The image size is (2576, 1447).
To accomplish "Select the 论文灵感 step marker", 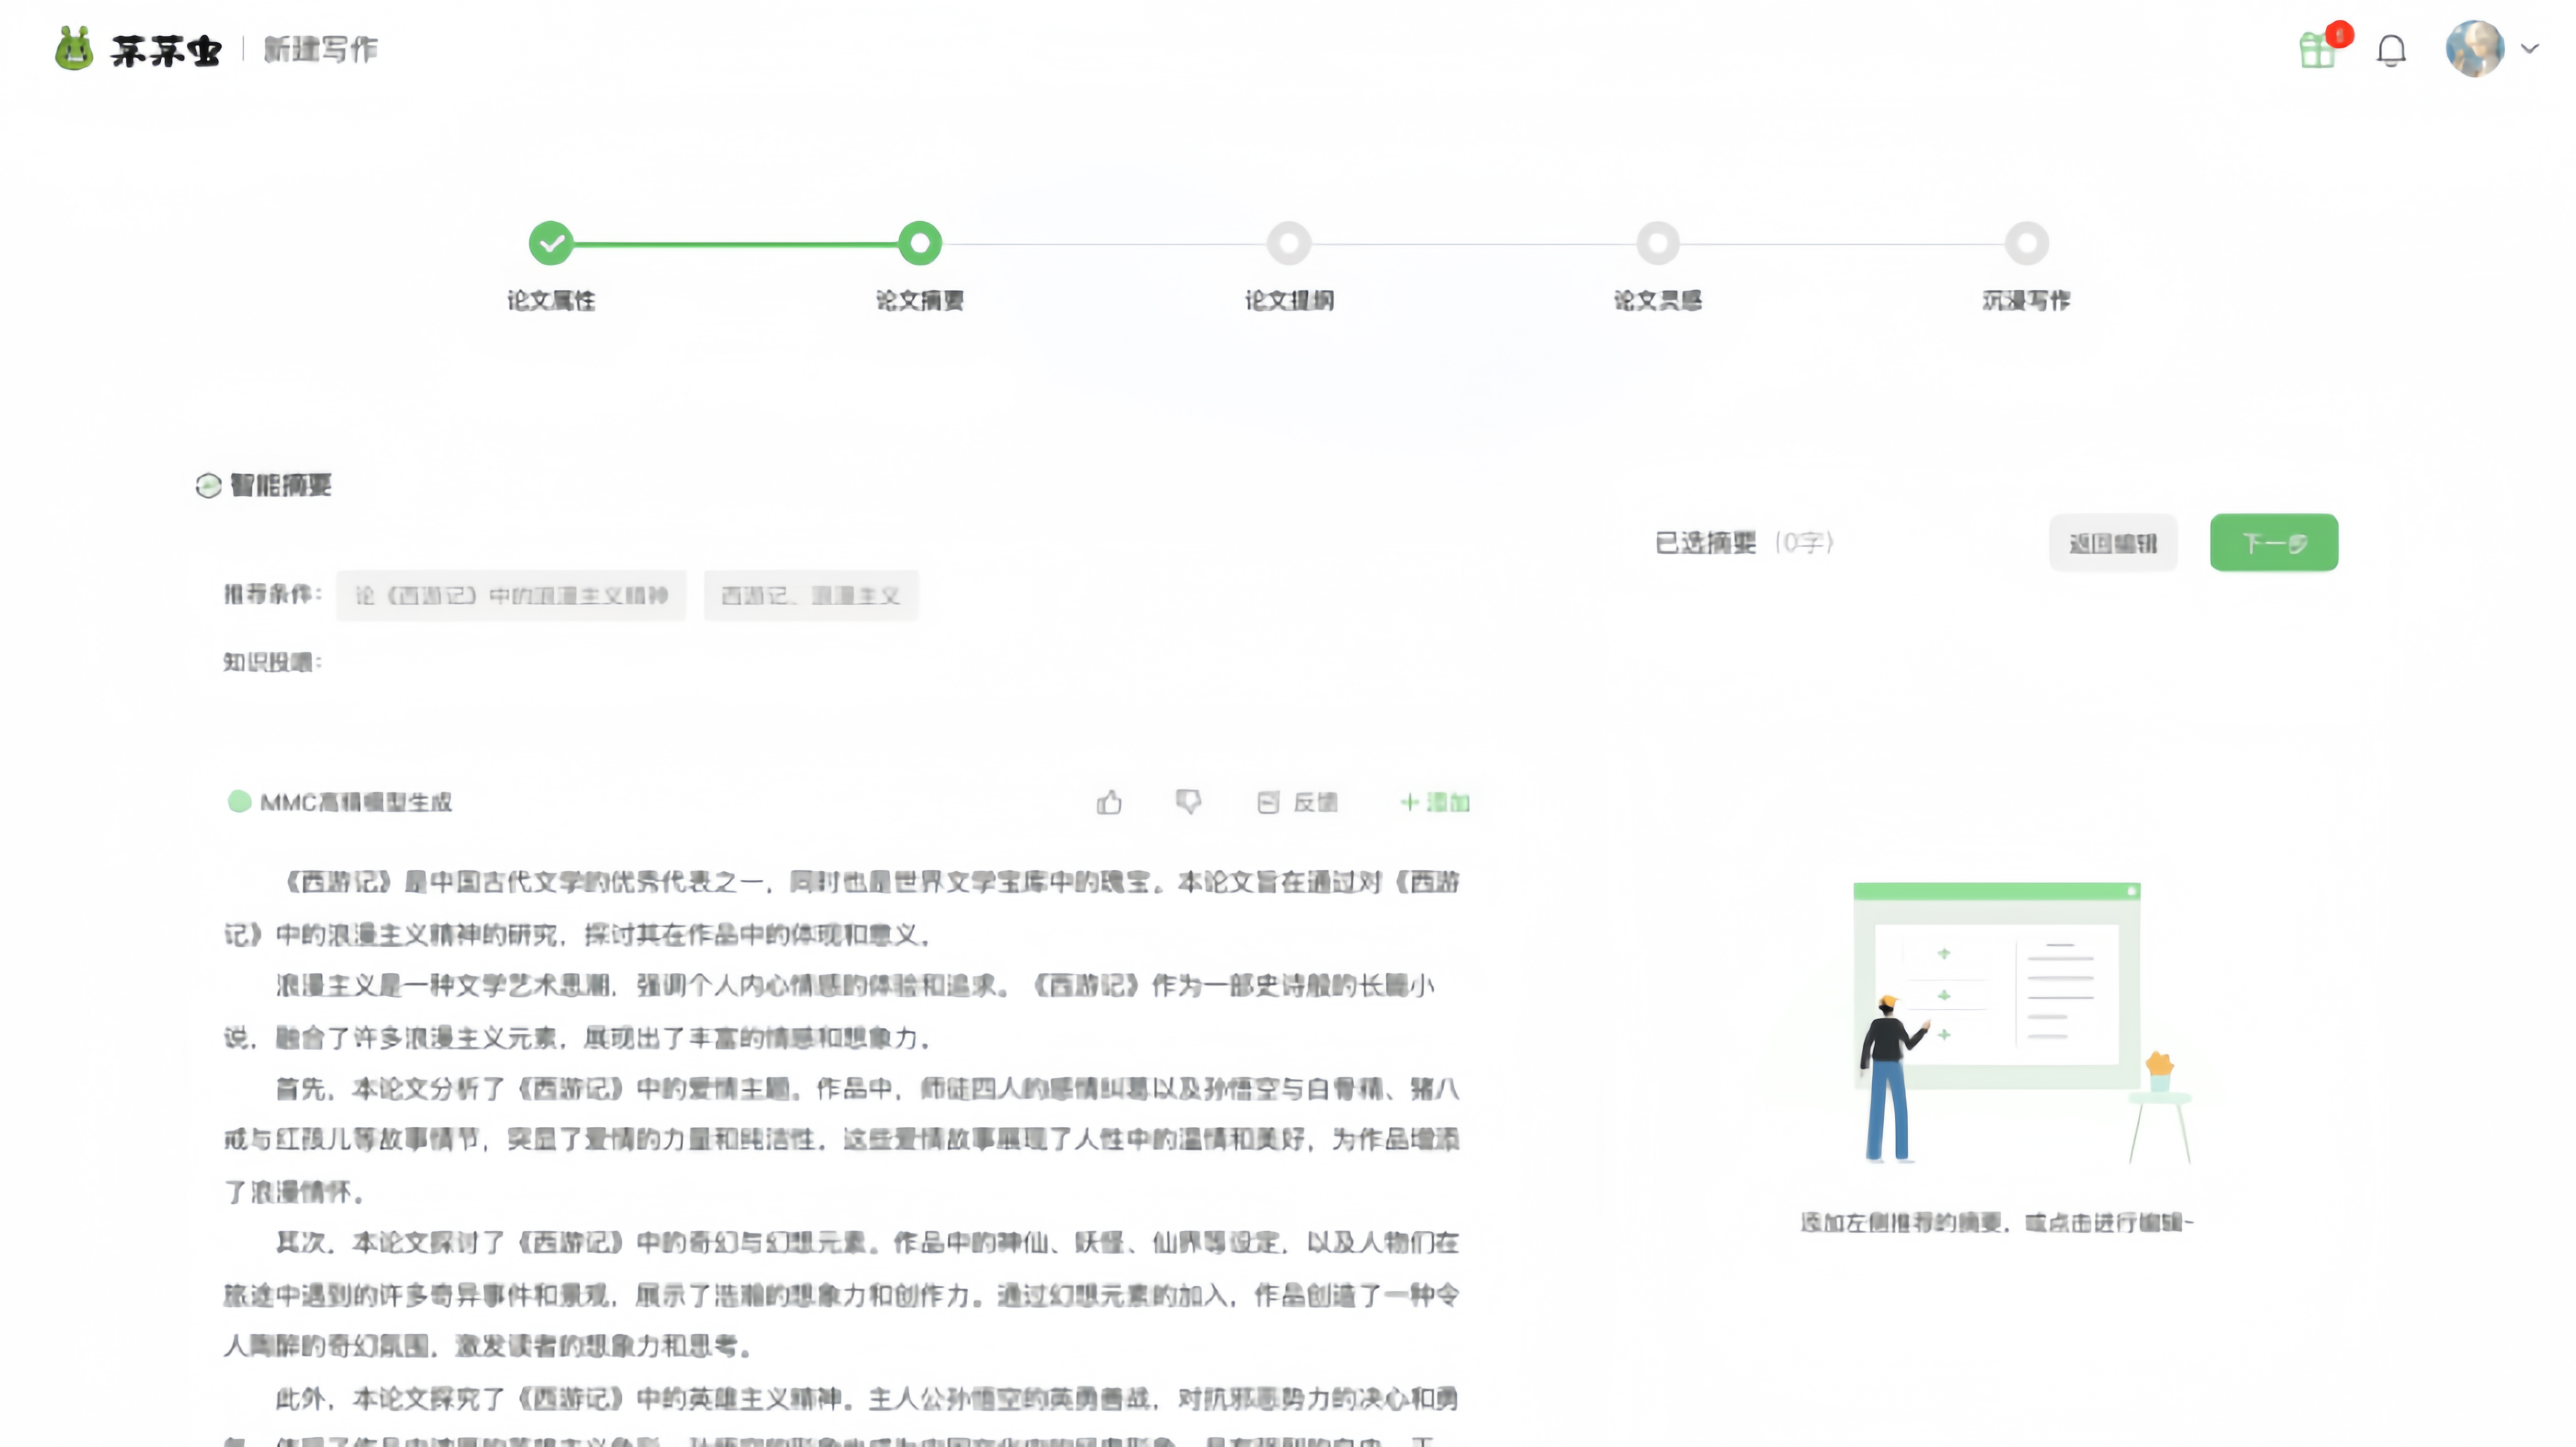I will (x=1658, y=243).
